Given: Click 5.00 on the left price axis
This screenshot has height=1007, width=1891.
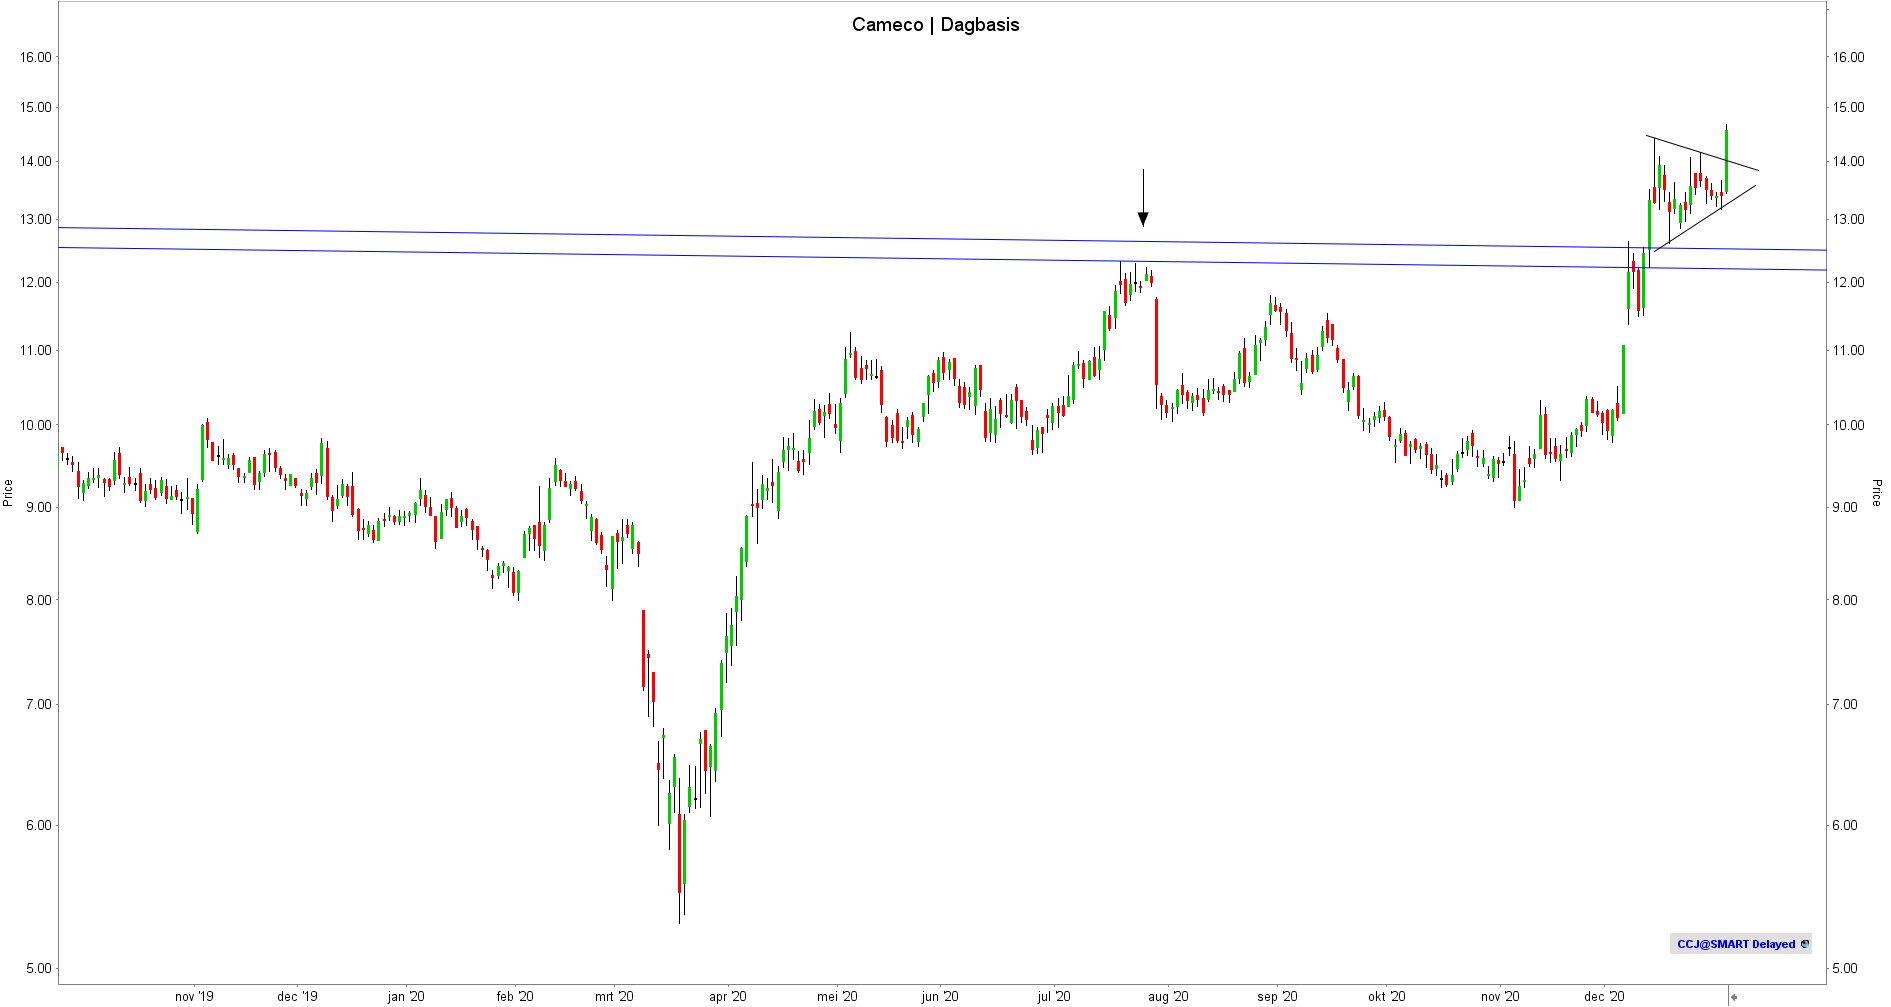Looking at the screenshot, I should tap(39, 968).
